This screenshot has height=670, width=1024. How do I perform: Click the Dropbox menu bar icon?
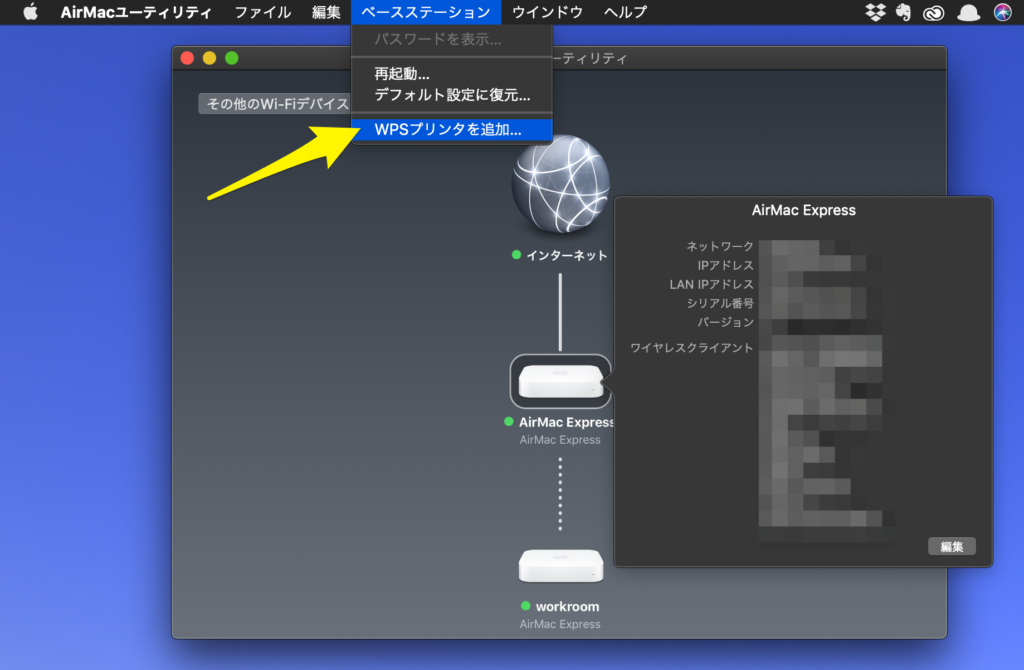(x=875, y=12)
